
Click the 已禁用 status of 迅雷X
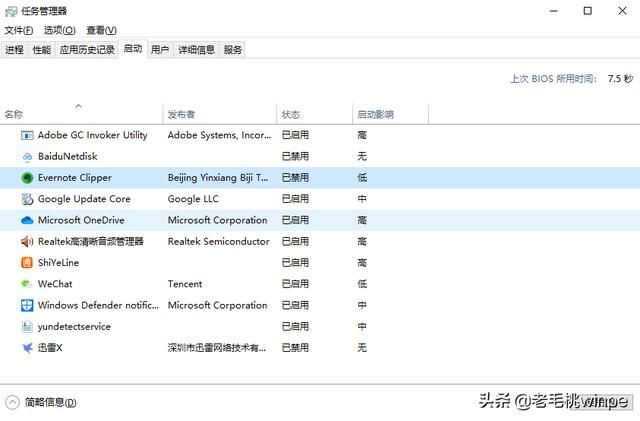[x=295, y=347]
